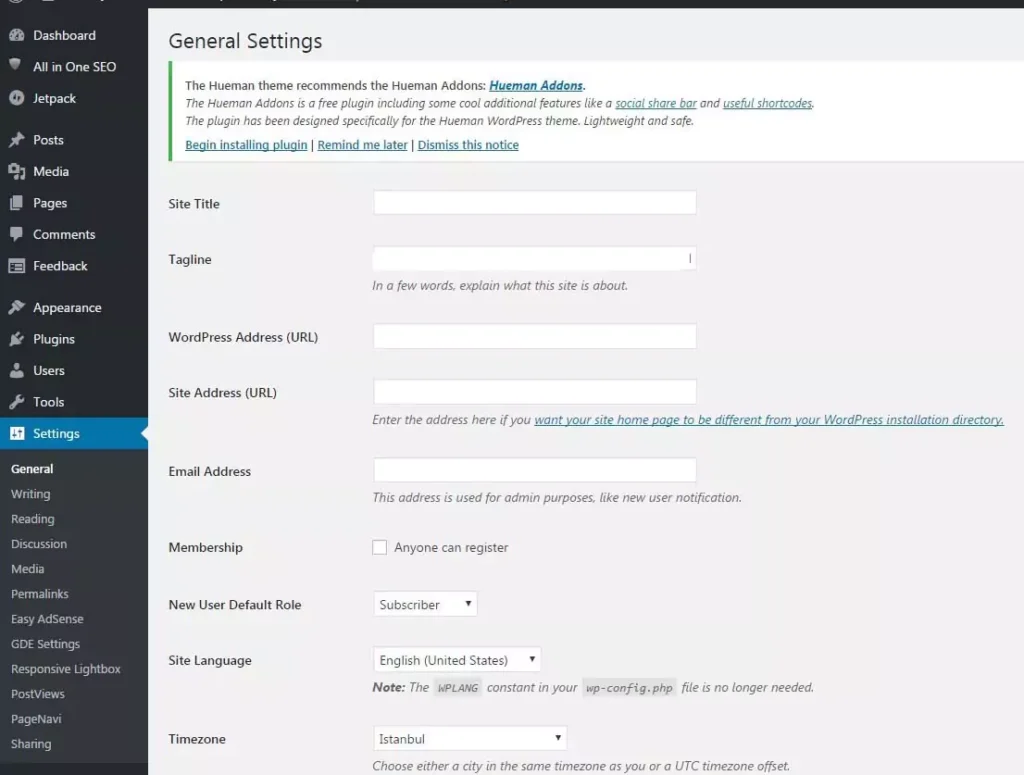Click the All in One SEO shield icon
The height and width of the screenshot is (775, 1024).
[x=16, y=64]
